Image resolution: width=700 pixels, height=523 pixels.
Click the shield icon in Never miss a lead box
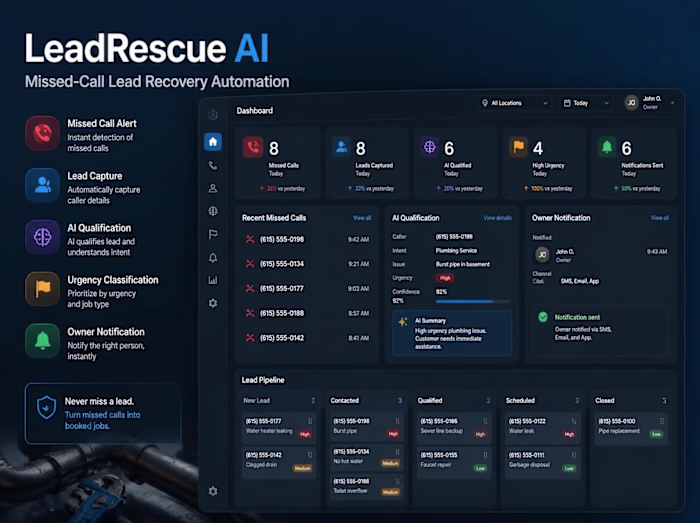pos(46,407)
